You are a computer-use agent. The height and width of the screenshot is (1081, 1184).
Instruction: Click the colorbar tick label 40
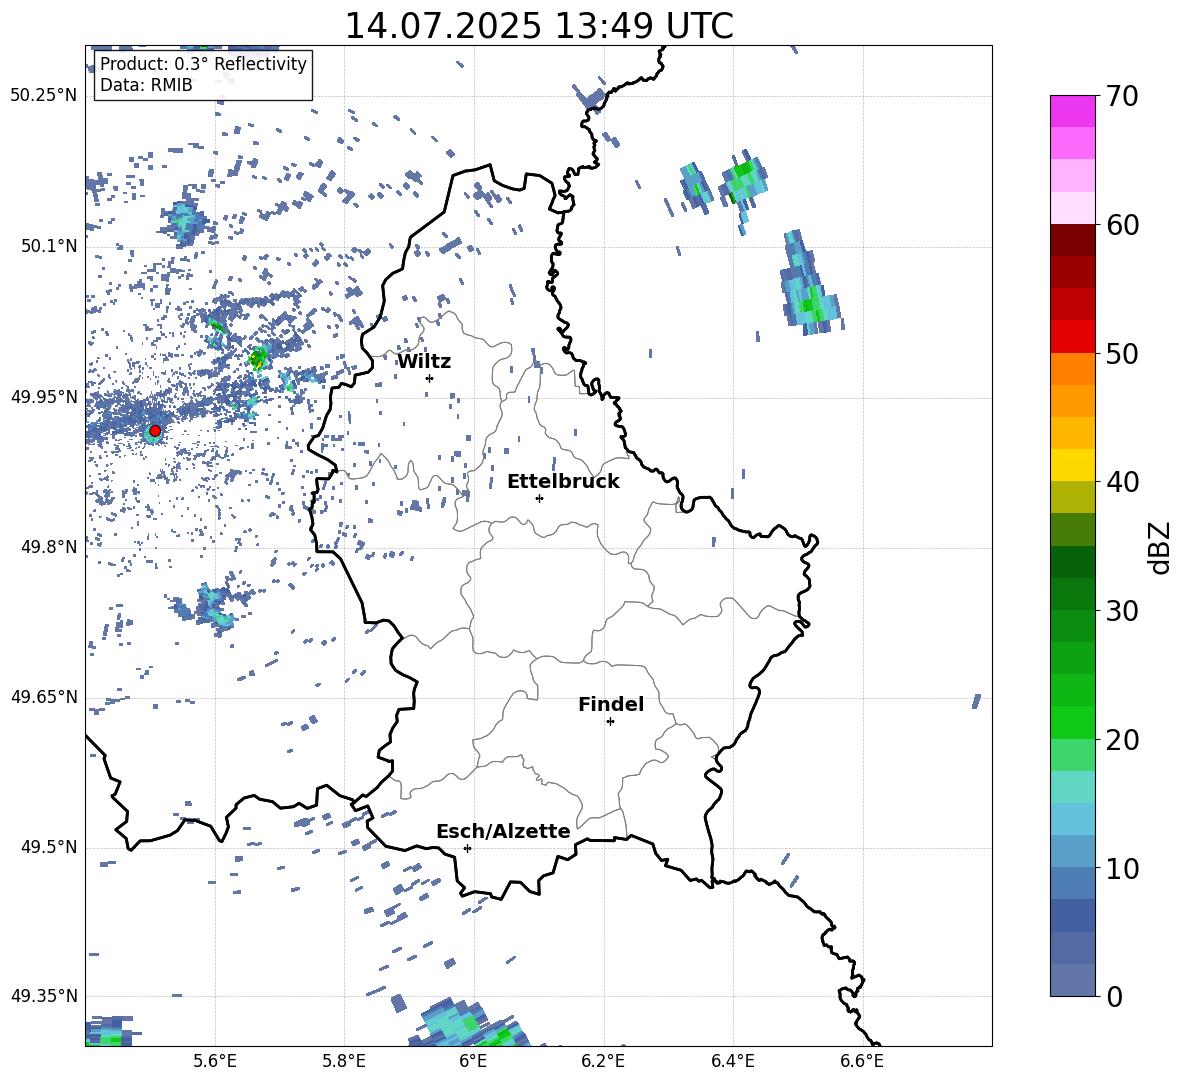pyautogui.click(x=1121, y=482)
